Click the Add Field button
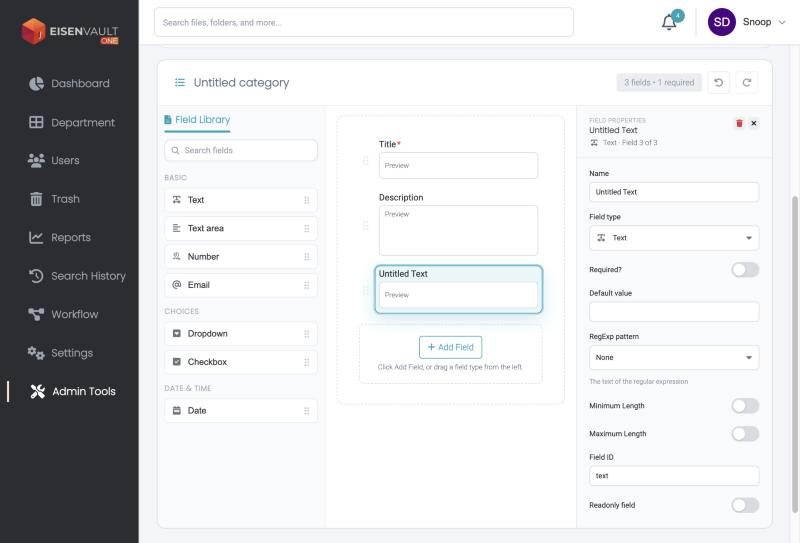Screen dimensions: 800x543 451,347
